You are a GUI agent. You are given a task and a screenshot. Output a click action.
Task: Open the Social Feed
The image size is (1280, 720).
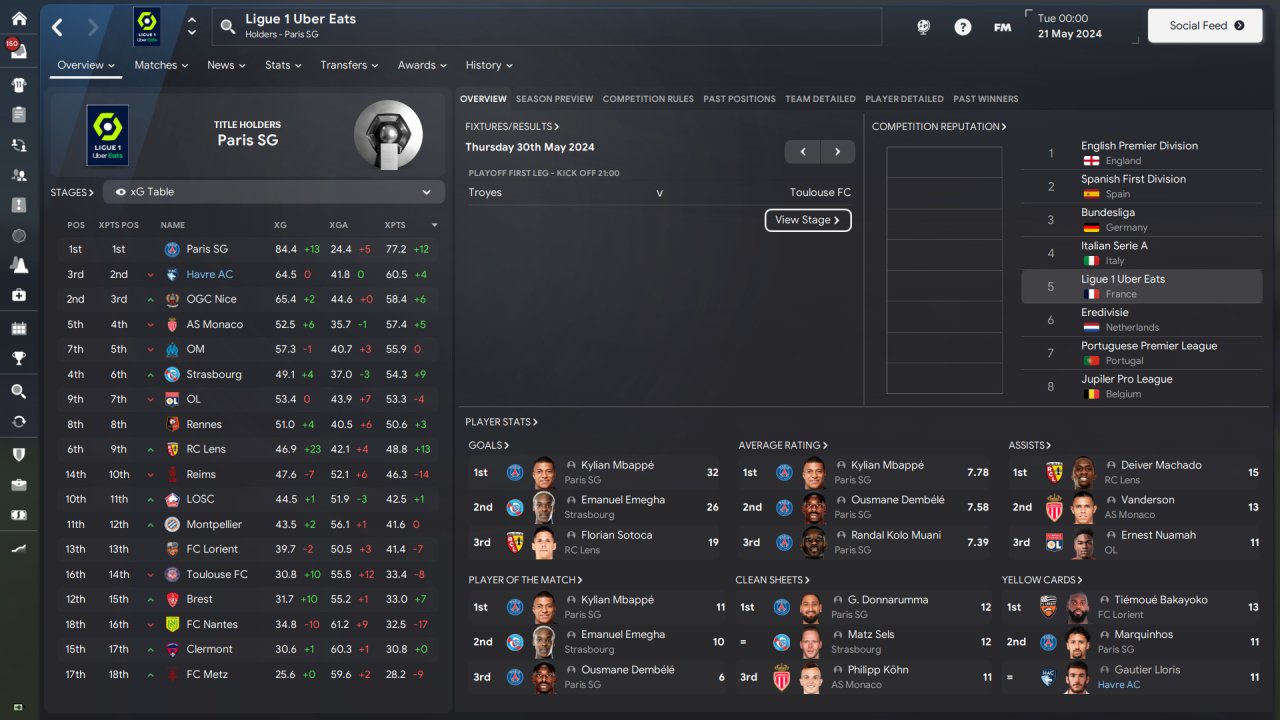tap(1207, 26)
